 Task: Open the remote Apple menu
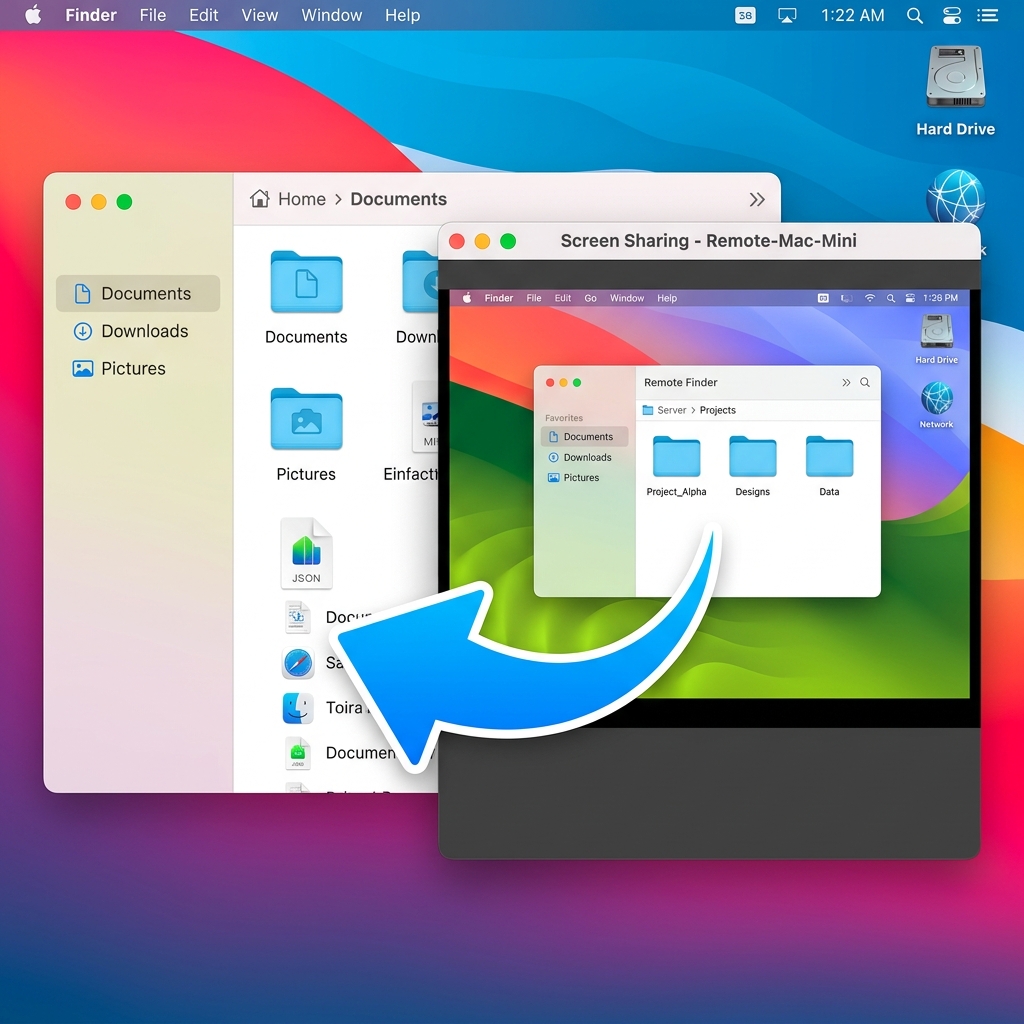[467, 298]
